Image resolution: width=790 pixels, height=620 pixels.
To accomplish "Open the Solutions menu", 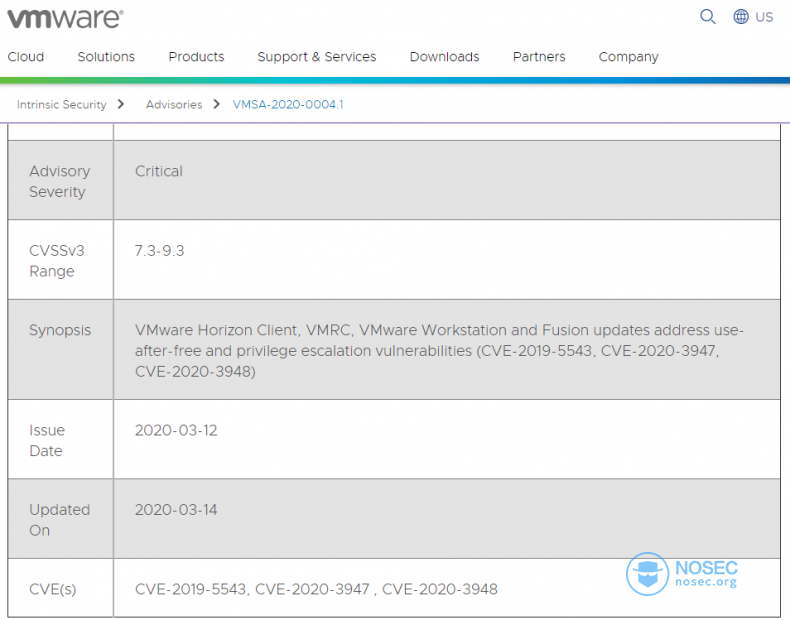I will (x=106, y=56).
